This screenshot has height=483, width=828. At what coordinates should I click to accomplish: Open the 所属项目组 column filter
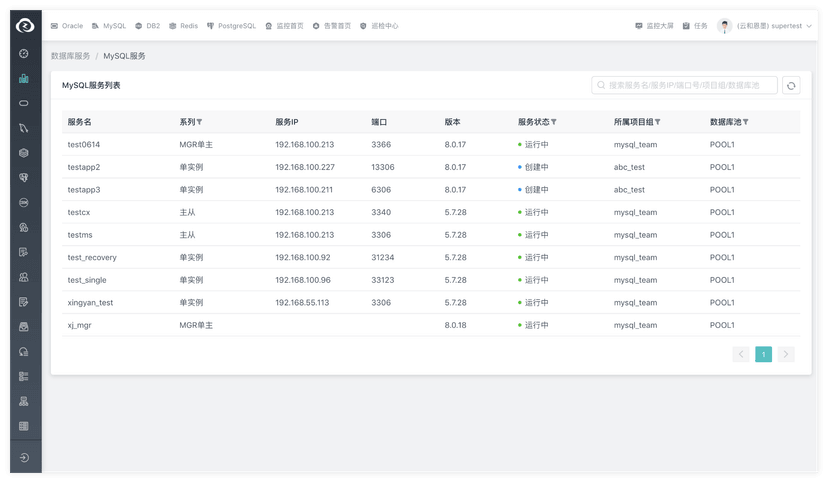click(657, 122)
